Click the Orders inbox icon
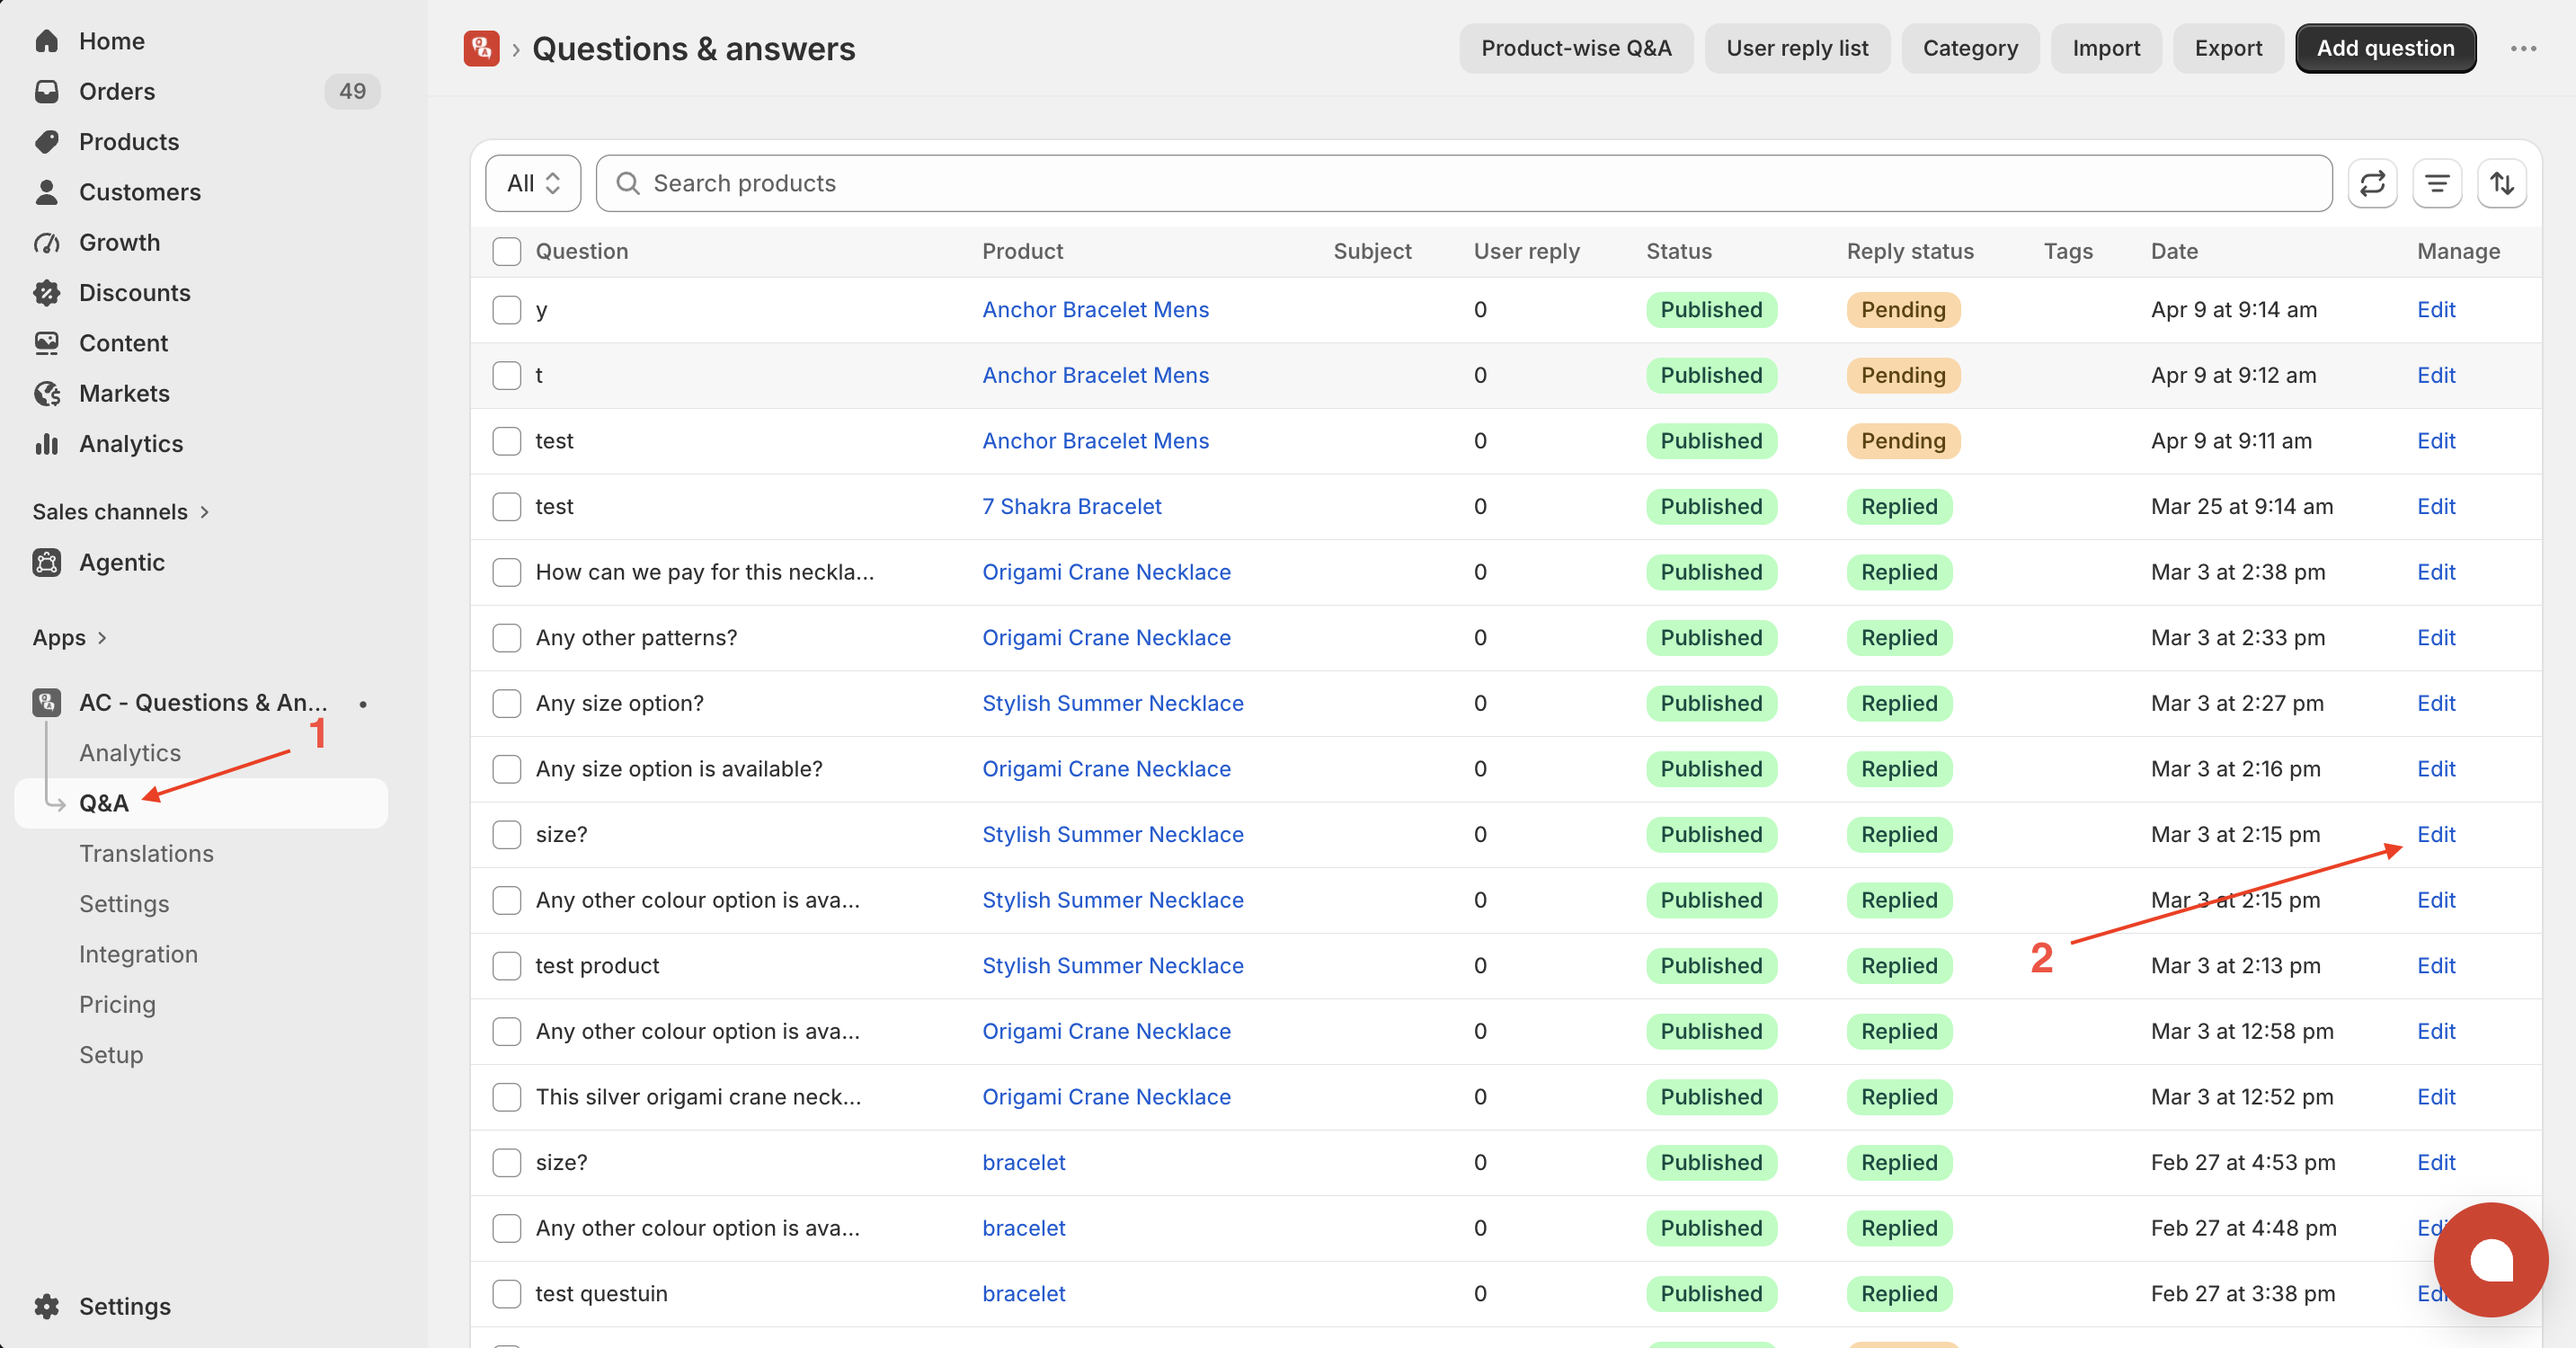 pyautogui.click(x=46, y=91)
